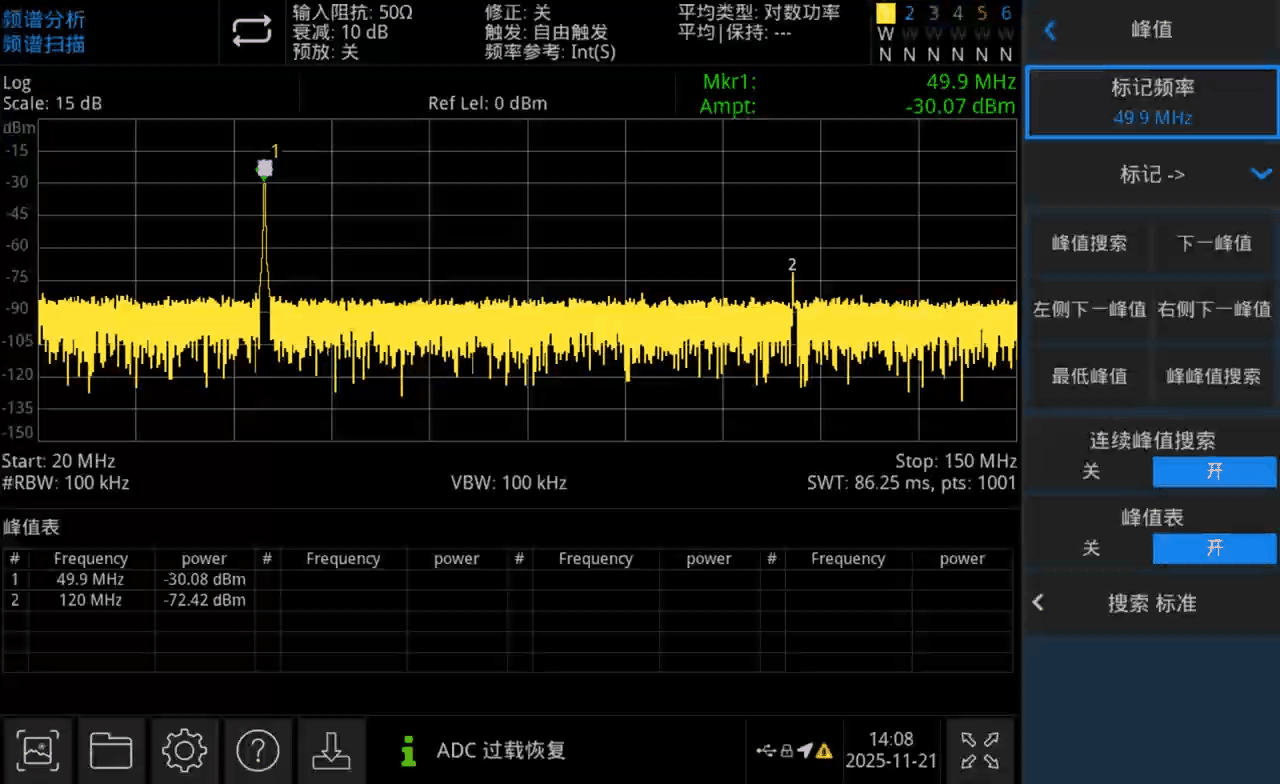The image size is (1280, 784).
Task: Click the save download icon
Action: pos(331,749)
